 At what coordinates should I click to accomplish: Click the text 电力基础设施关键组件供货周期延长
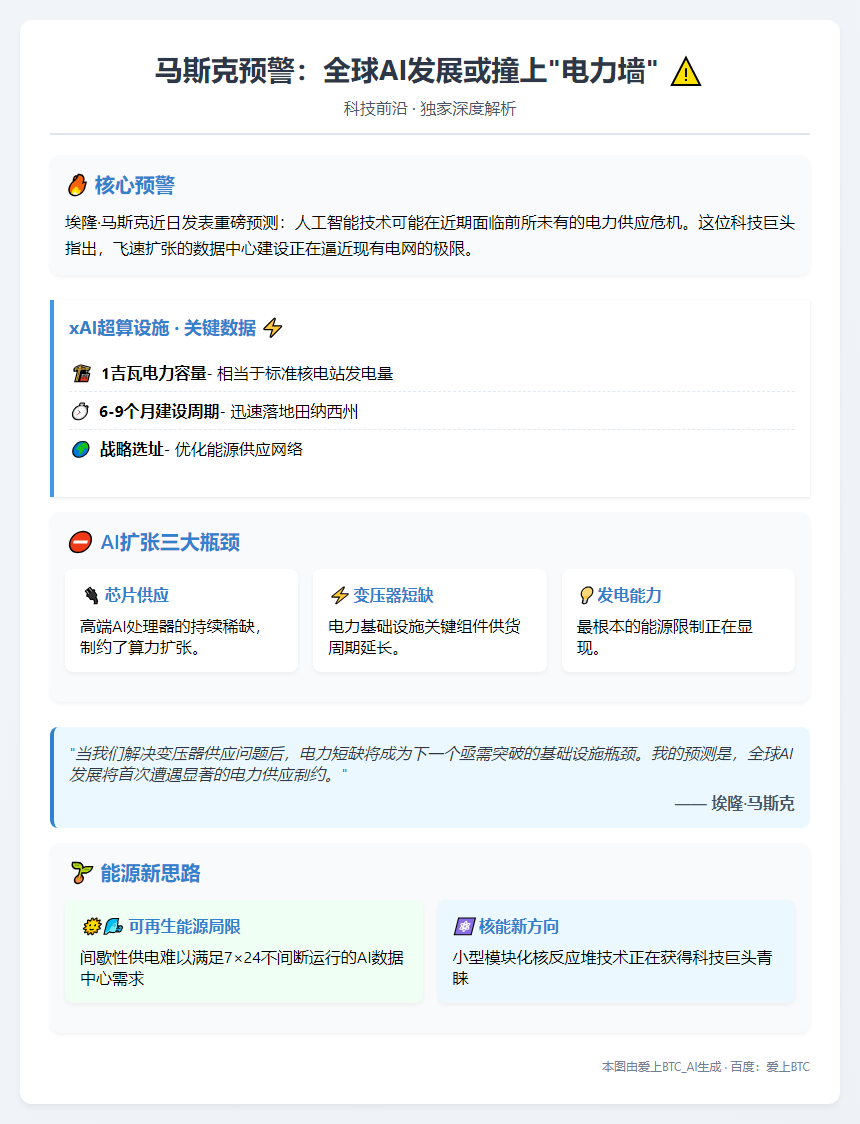point(424,637)
